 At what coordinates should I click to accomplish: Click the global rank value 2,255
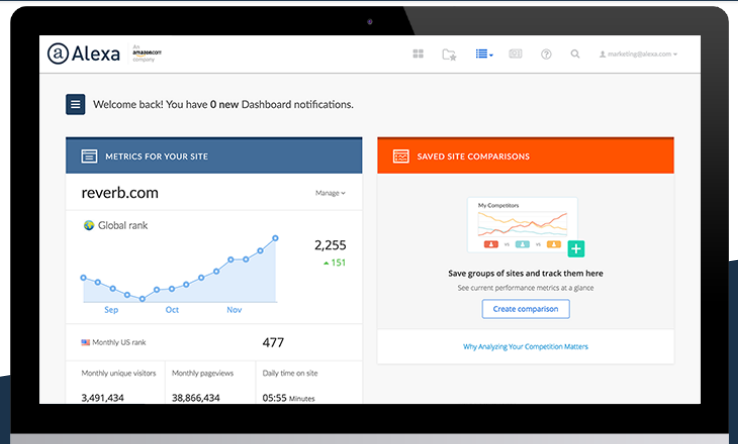click(x=330, y=245)
